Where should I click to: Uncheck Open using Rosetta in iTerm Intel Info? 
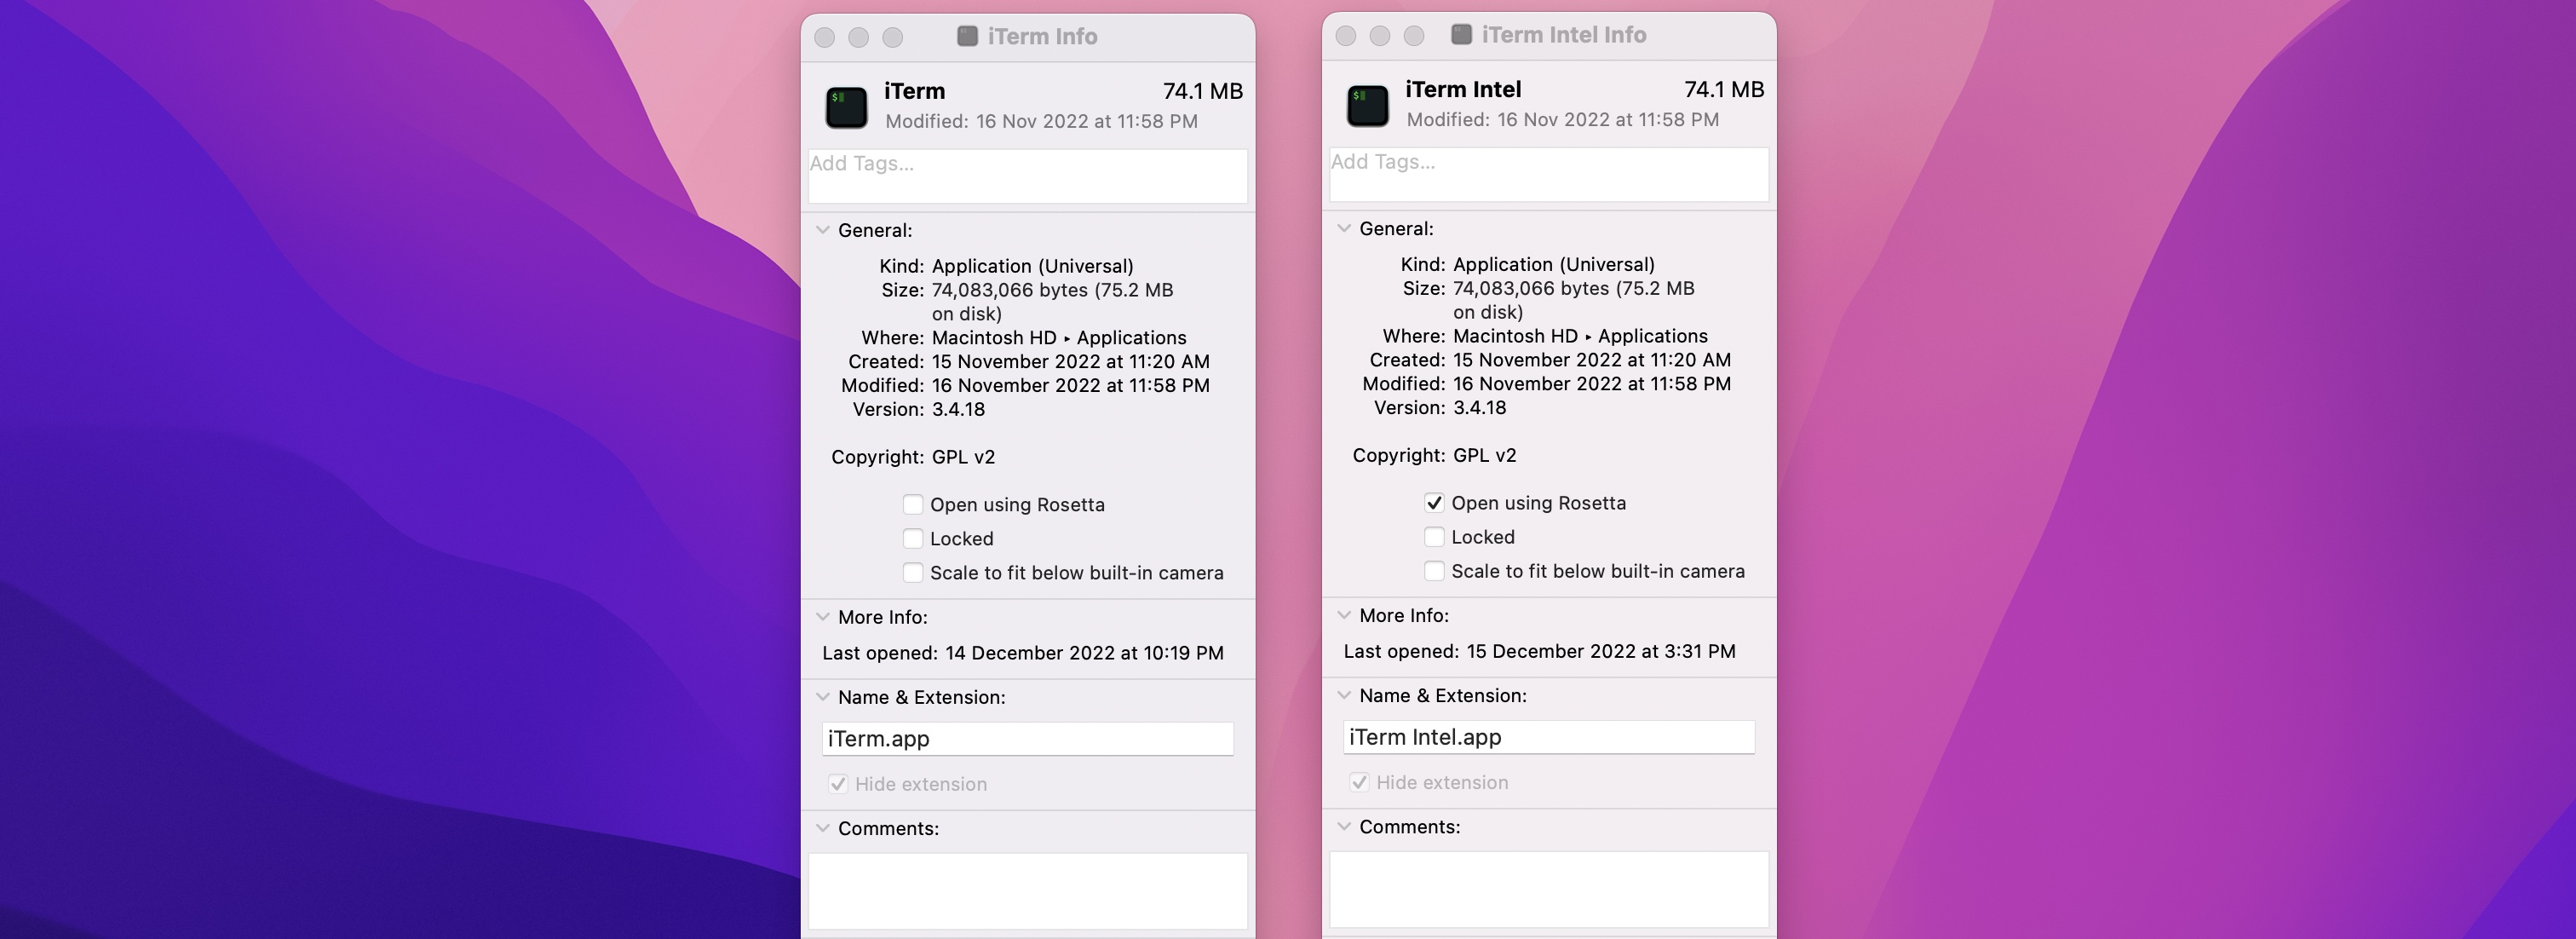[1434, 502]
